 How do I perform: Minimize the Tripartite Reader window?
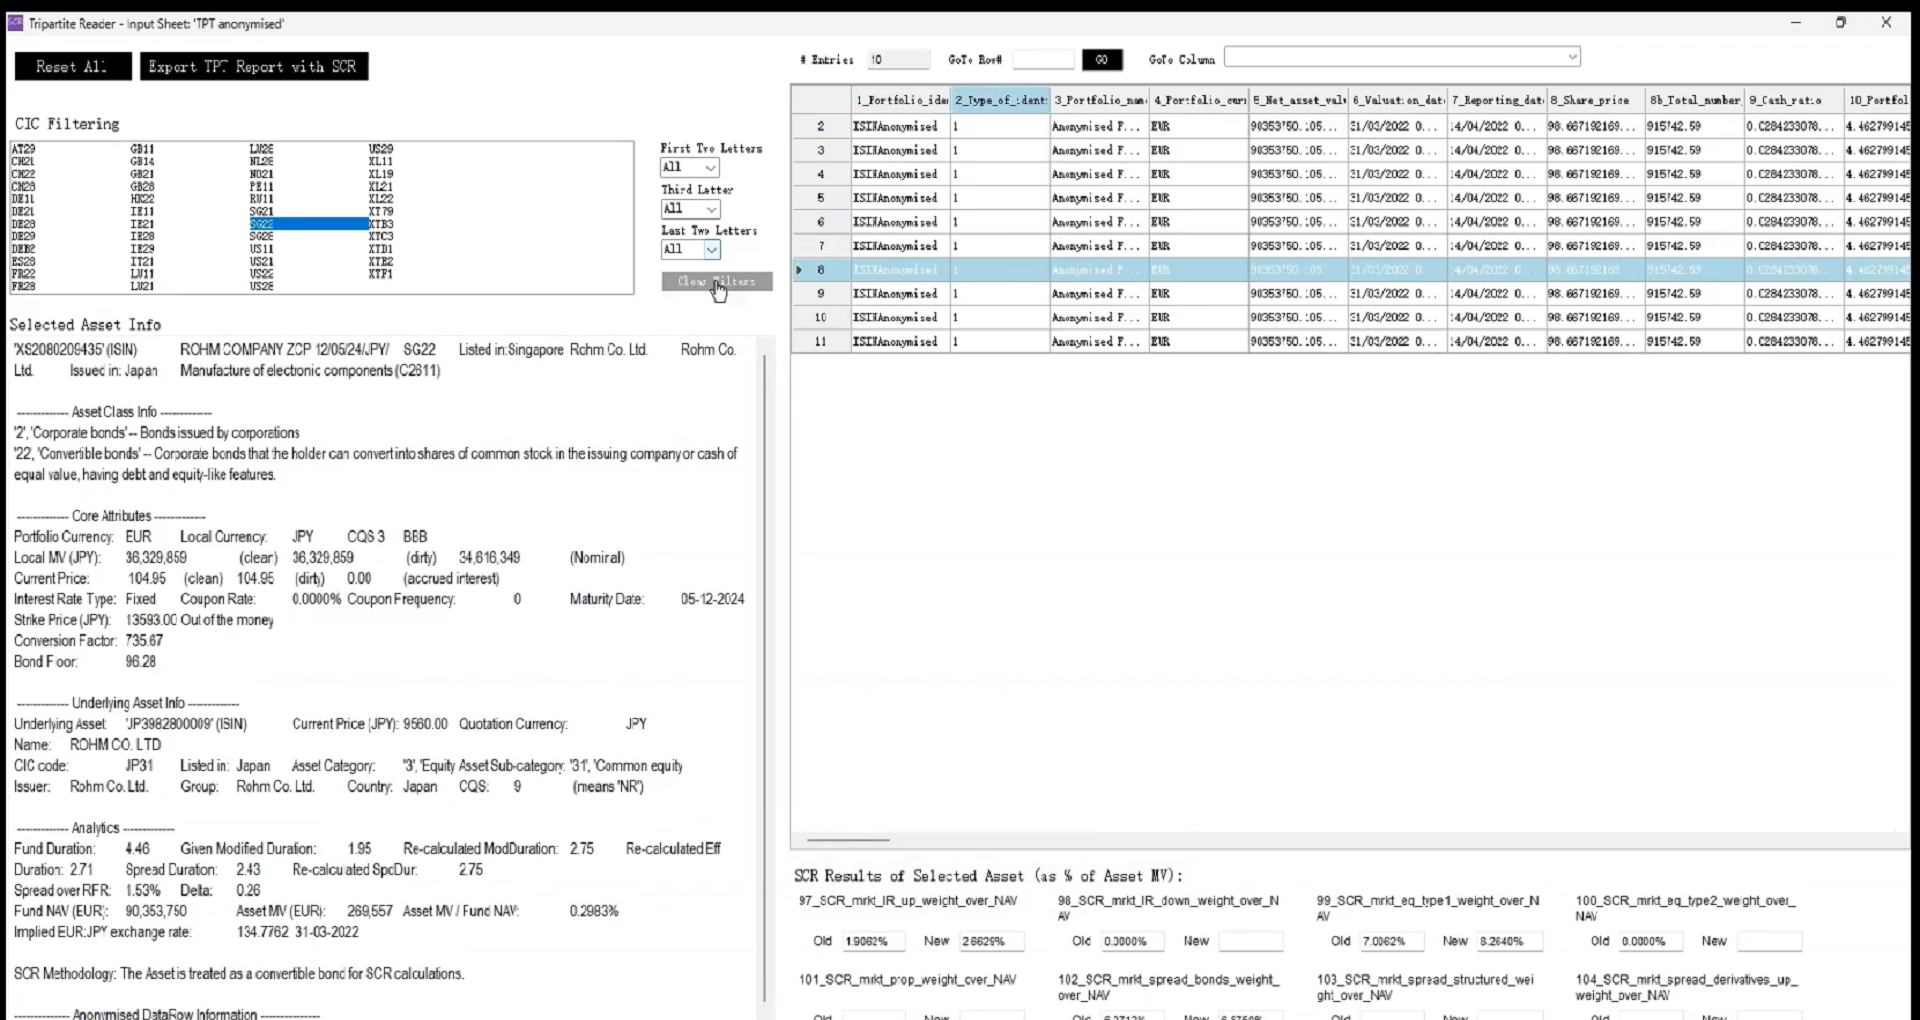(1796, 22)
